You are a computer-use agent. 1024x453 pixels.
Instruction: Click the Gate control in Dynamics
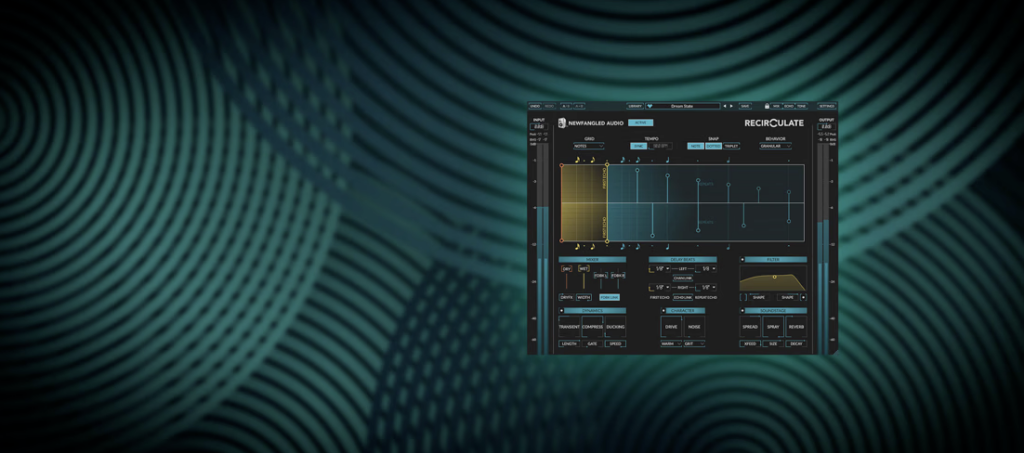(x=592, y=343)
